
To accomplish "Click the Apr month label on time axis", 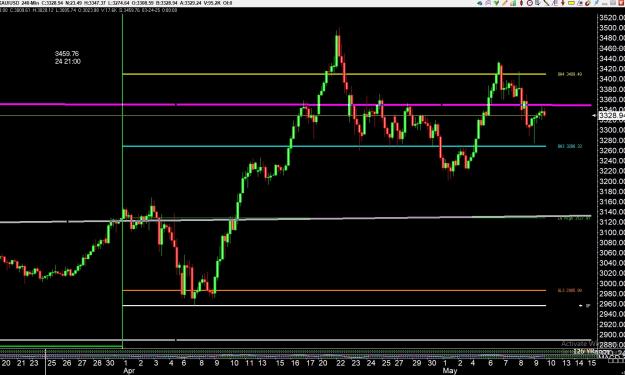I will [x=129, y=371].
